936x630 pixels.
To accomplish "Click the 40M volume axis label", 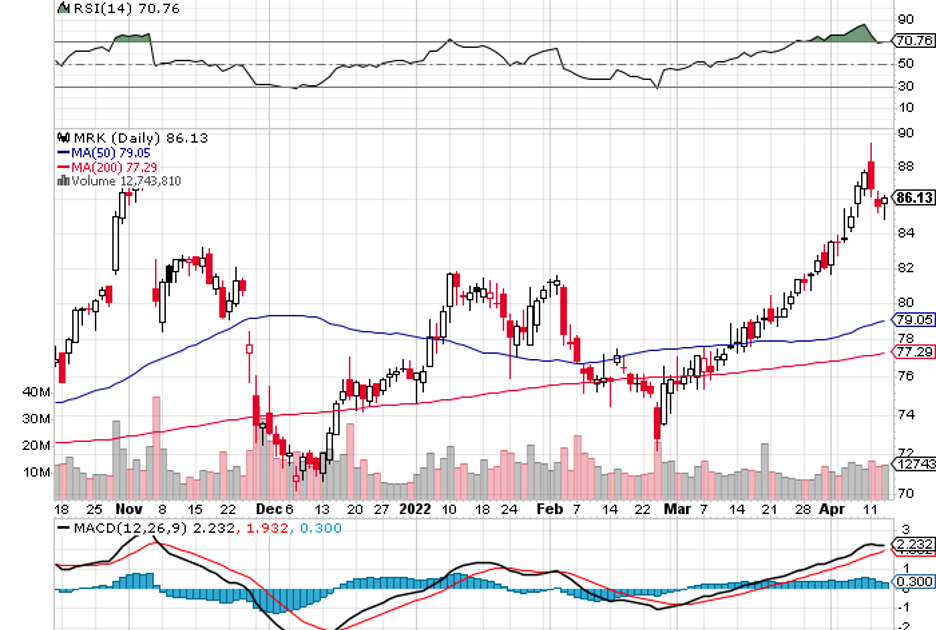I will pyautogui.click(x=36, y=392).
